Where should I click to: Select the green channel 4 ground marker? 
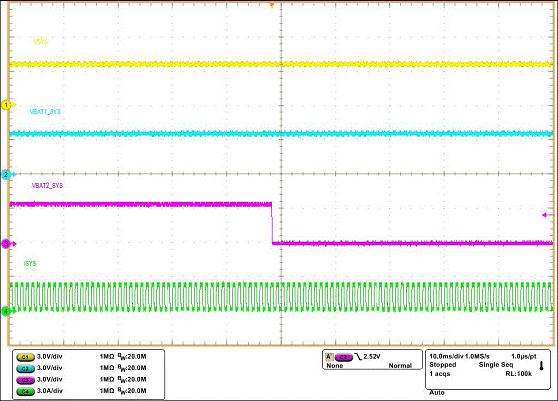(6, 312)
